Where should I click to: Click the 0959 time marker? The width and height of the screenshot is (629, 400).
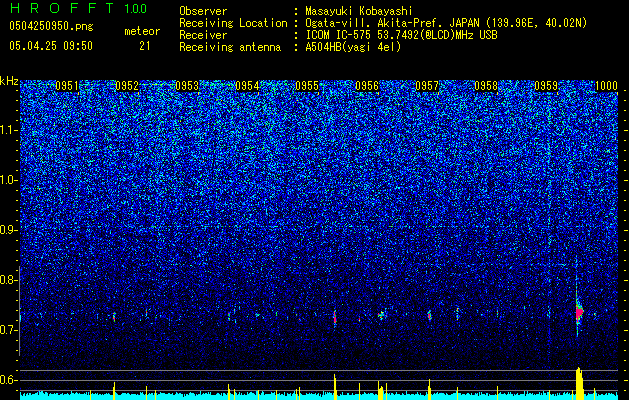point(546,86)
